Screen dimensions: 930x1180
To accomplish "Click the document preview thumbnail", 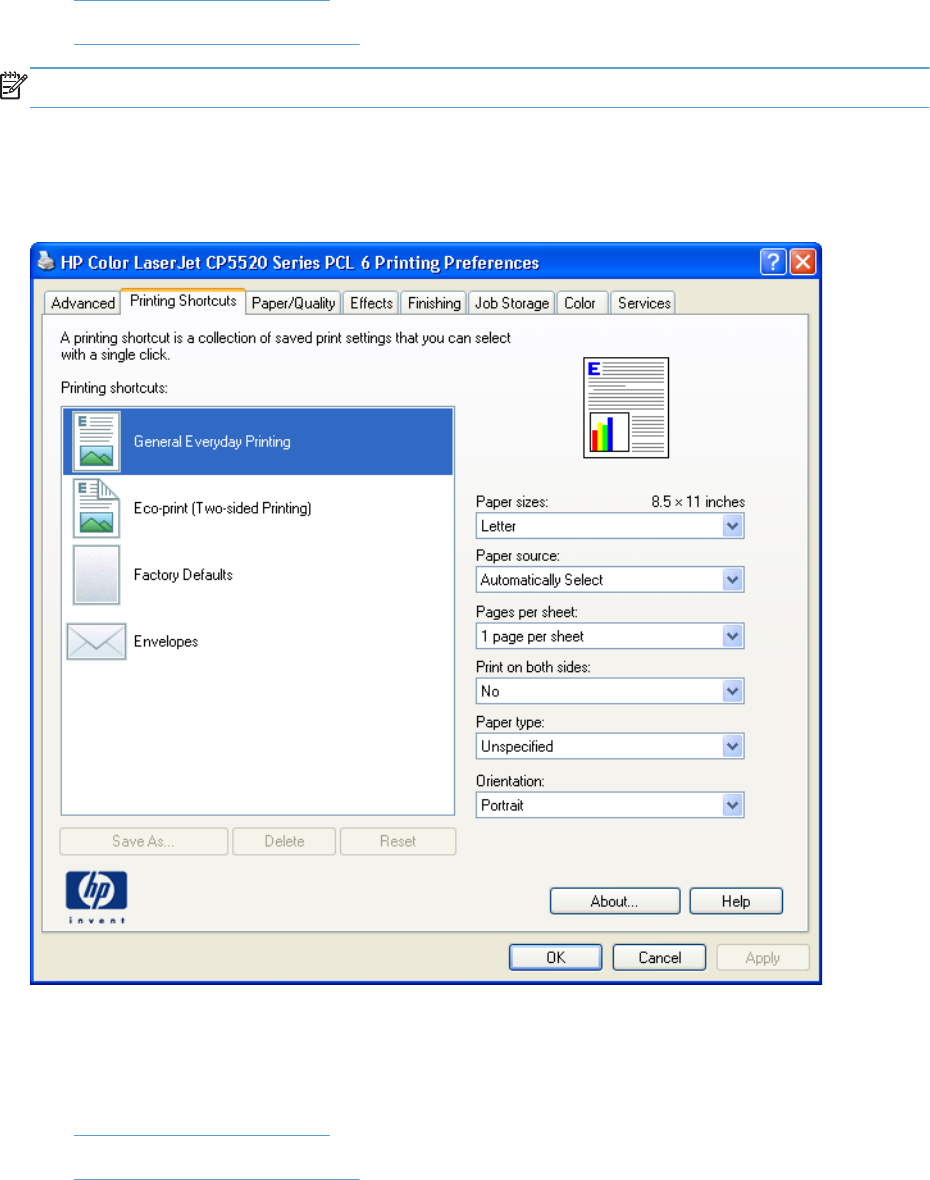I will tap(626, 407).
